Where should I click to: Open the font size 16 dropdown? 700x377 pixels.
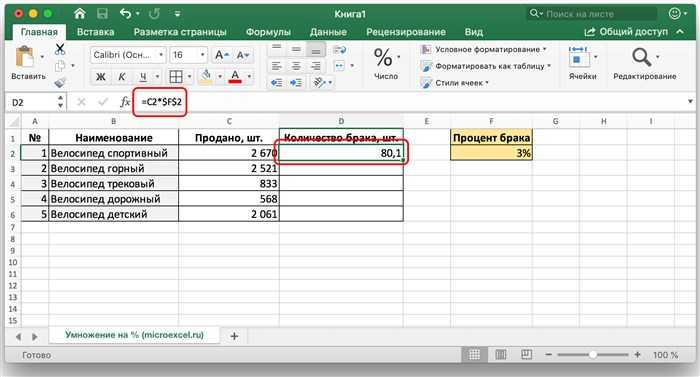point(188,55)
